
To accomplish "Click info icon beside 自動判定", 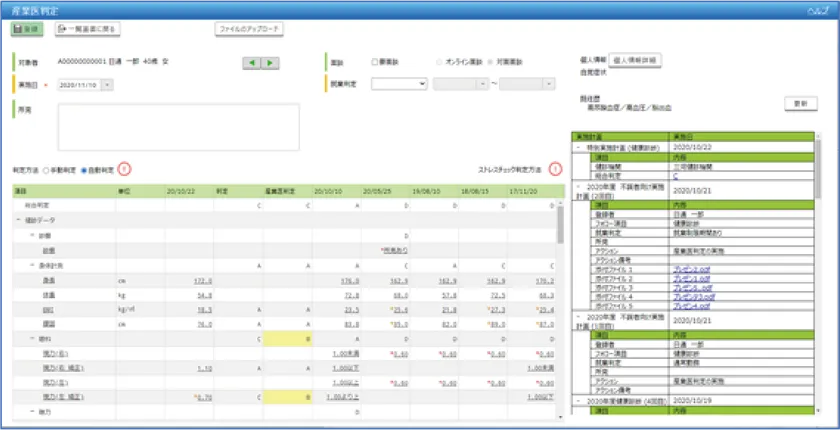I will (124, 170).
